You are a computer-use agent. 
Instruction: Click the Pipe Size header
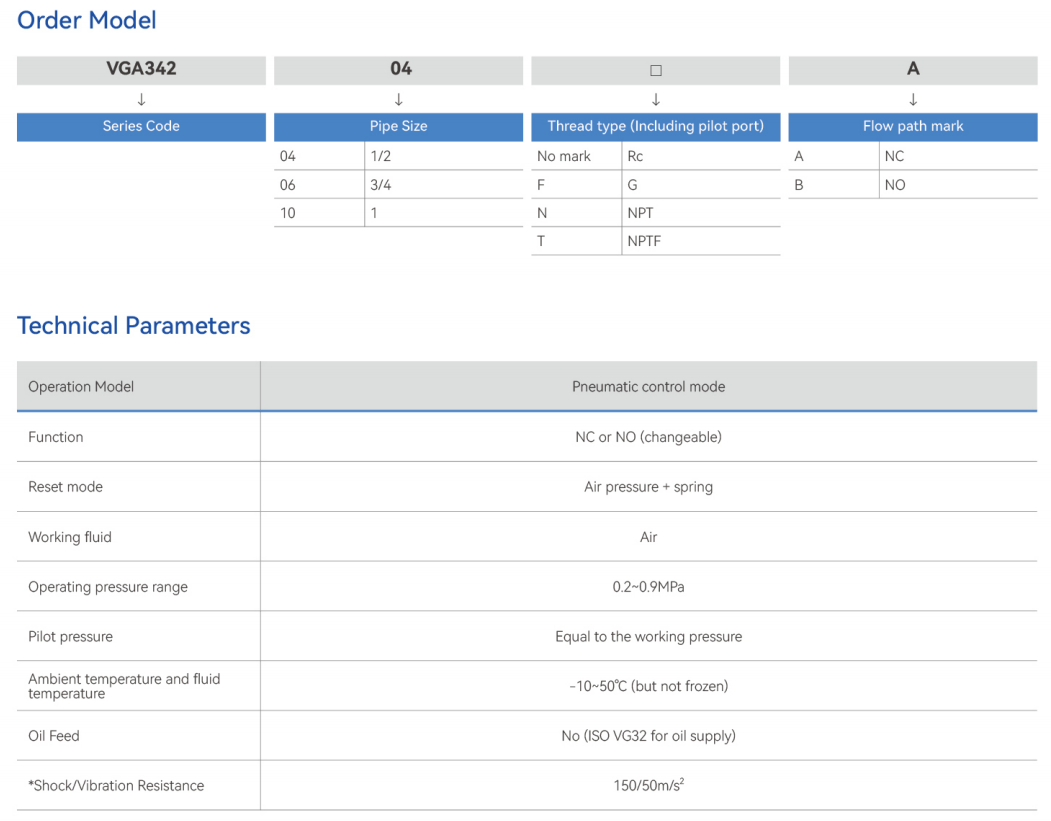point(398,126)
